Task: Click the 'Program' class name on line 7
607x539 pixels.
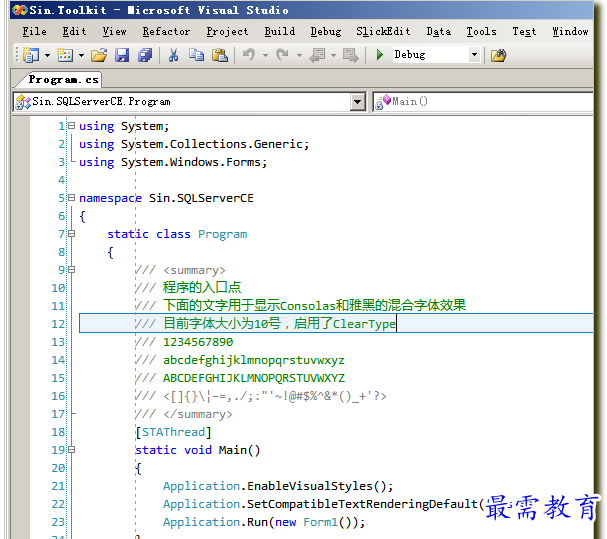Action: click(x=223, y=234)
